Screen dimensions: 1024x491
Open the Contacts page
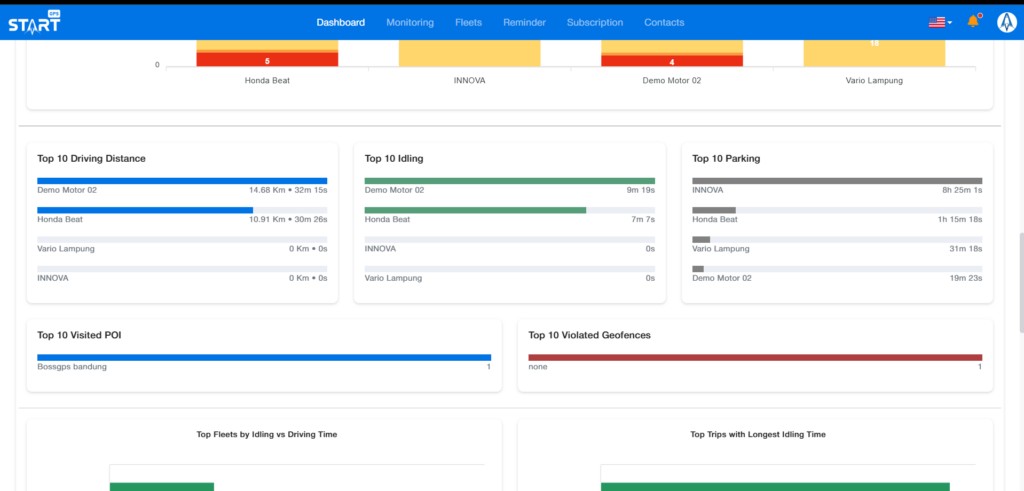tap(664, 22)
